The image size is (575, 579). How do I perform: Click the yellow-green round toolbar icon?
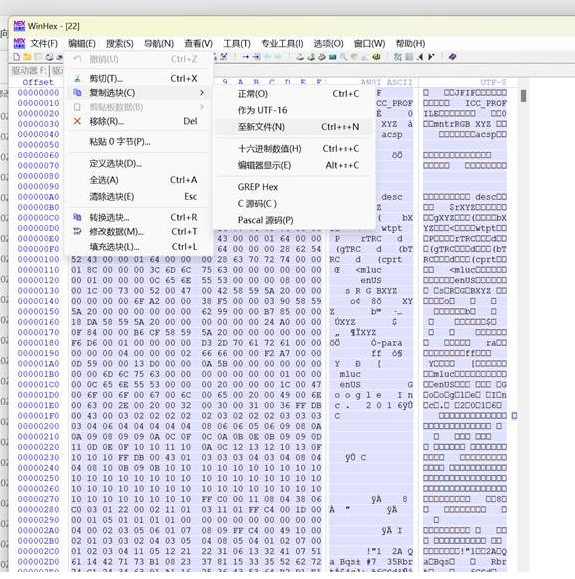(376, 56)
